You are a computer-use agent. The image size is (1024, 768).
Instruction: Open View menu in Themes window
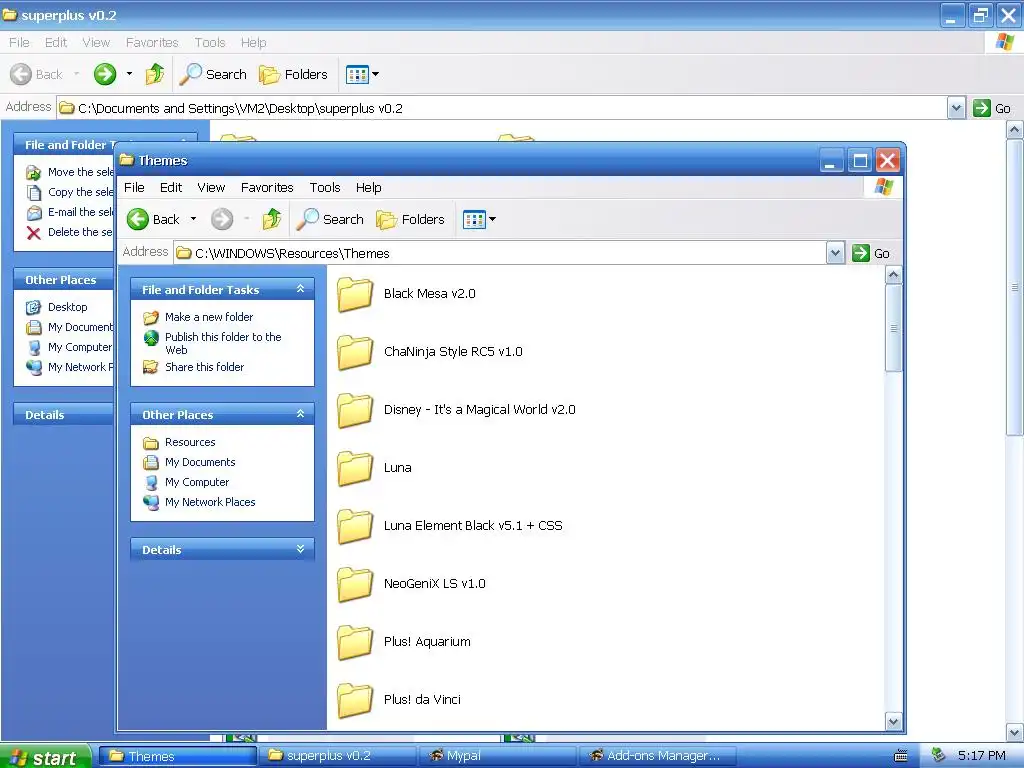(x=211, y=188)
